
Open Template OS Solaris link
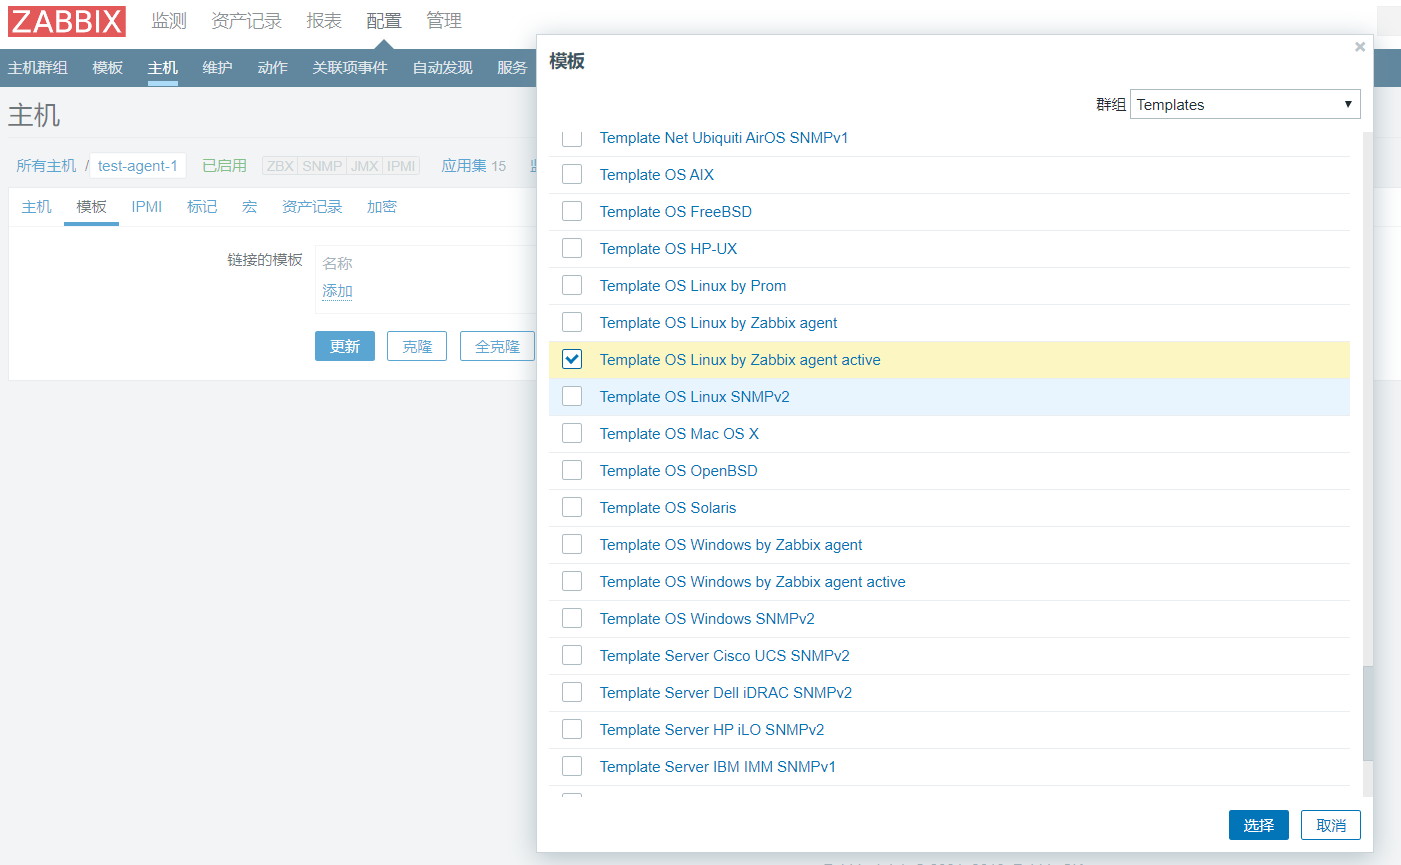click(x=668, y=508)
